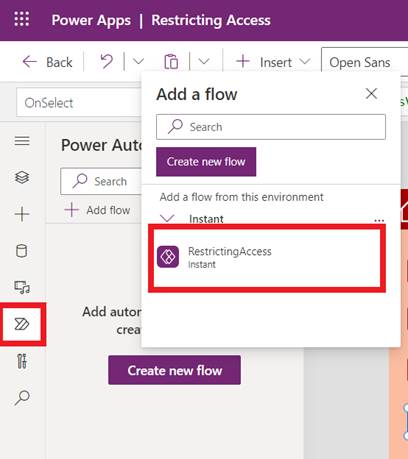Click the Search field in Add a flow
Screen dimensions: 408x459
[x=271, y=127]
